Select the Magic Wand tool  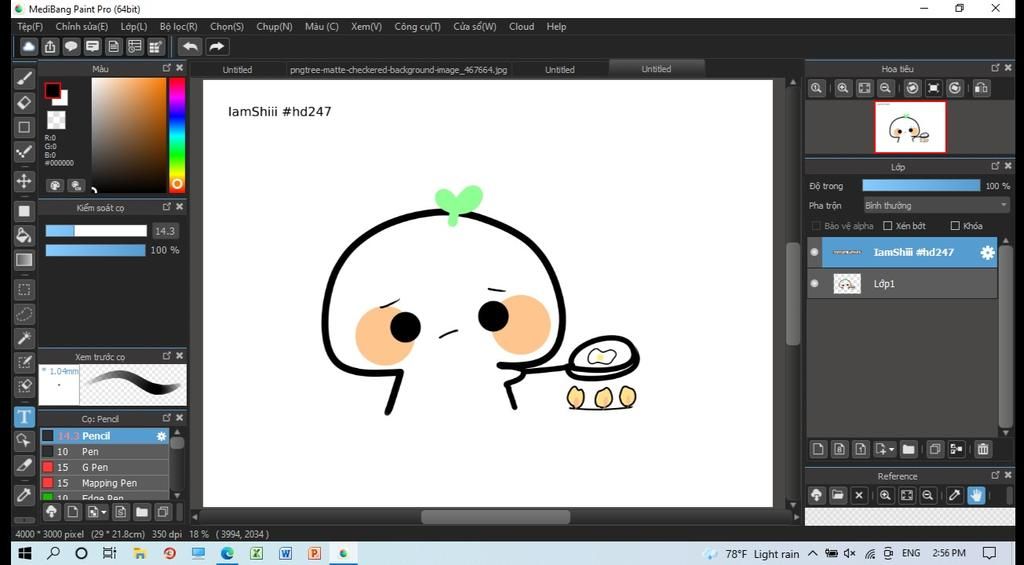click(24, 338)
